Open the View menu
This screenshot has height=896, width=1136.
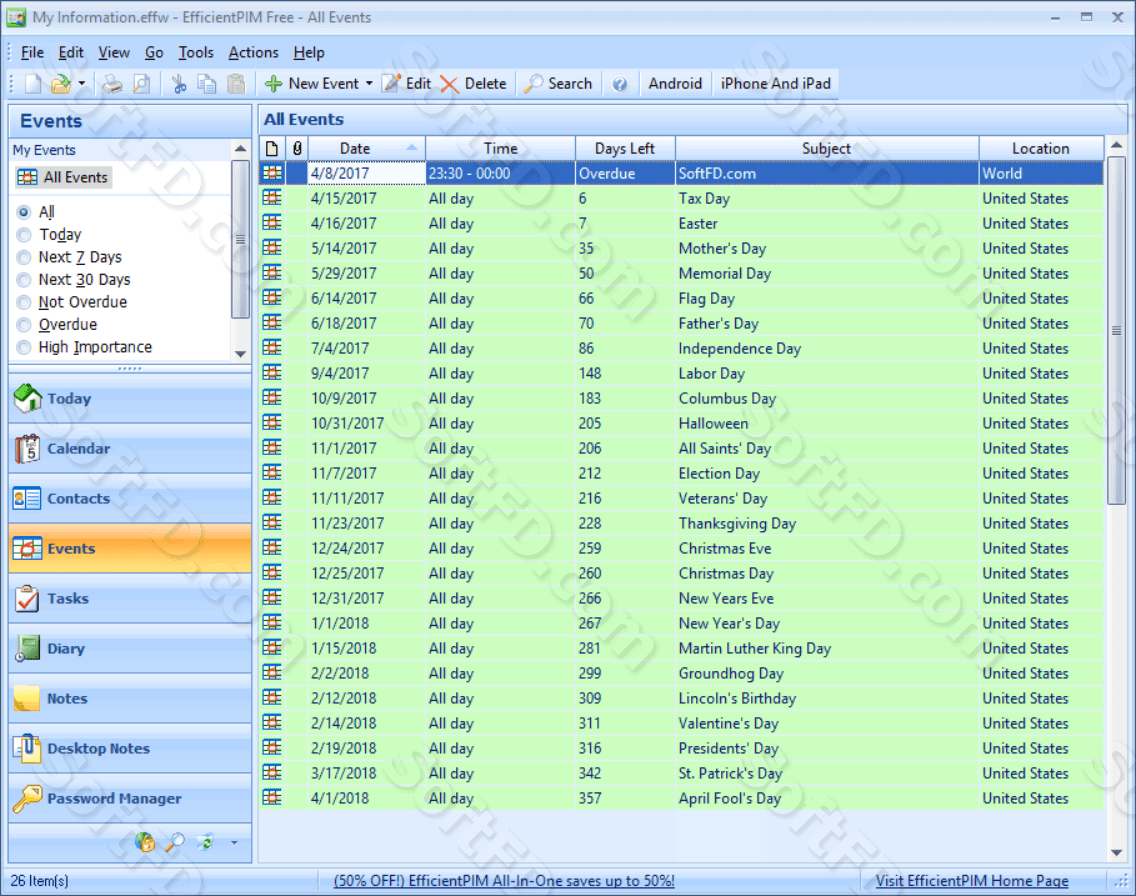pos(114,53)
